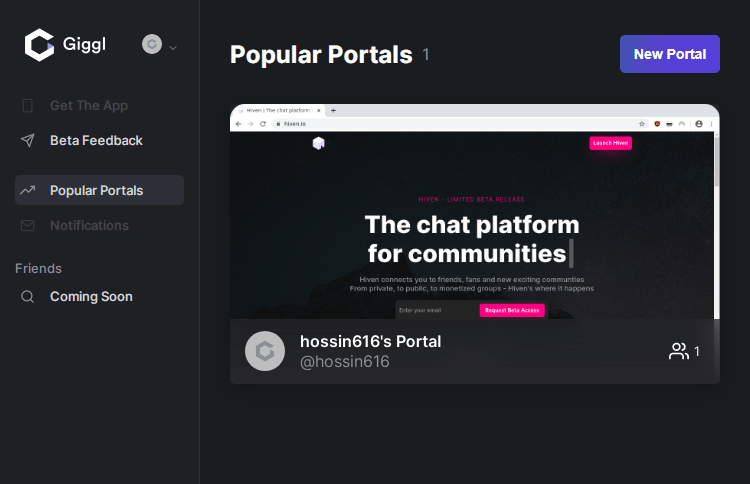Click the hossin616's Portal title
Viewport: 750px width, 484px height.
[x=370, y=341]
